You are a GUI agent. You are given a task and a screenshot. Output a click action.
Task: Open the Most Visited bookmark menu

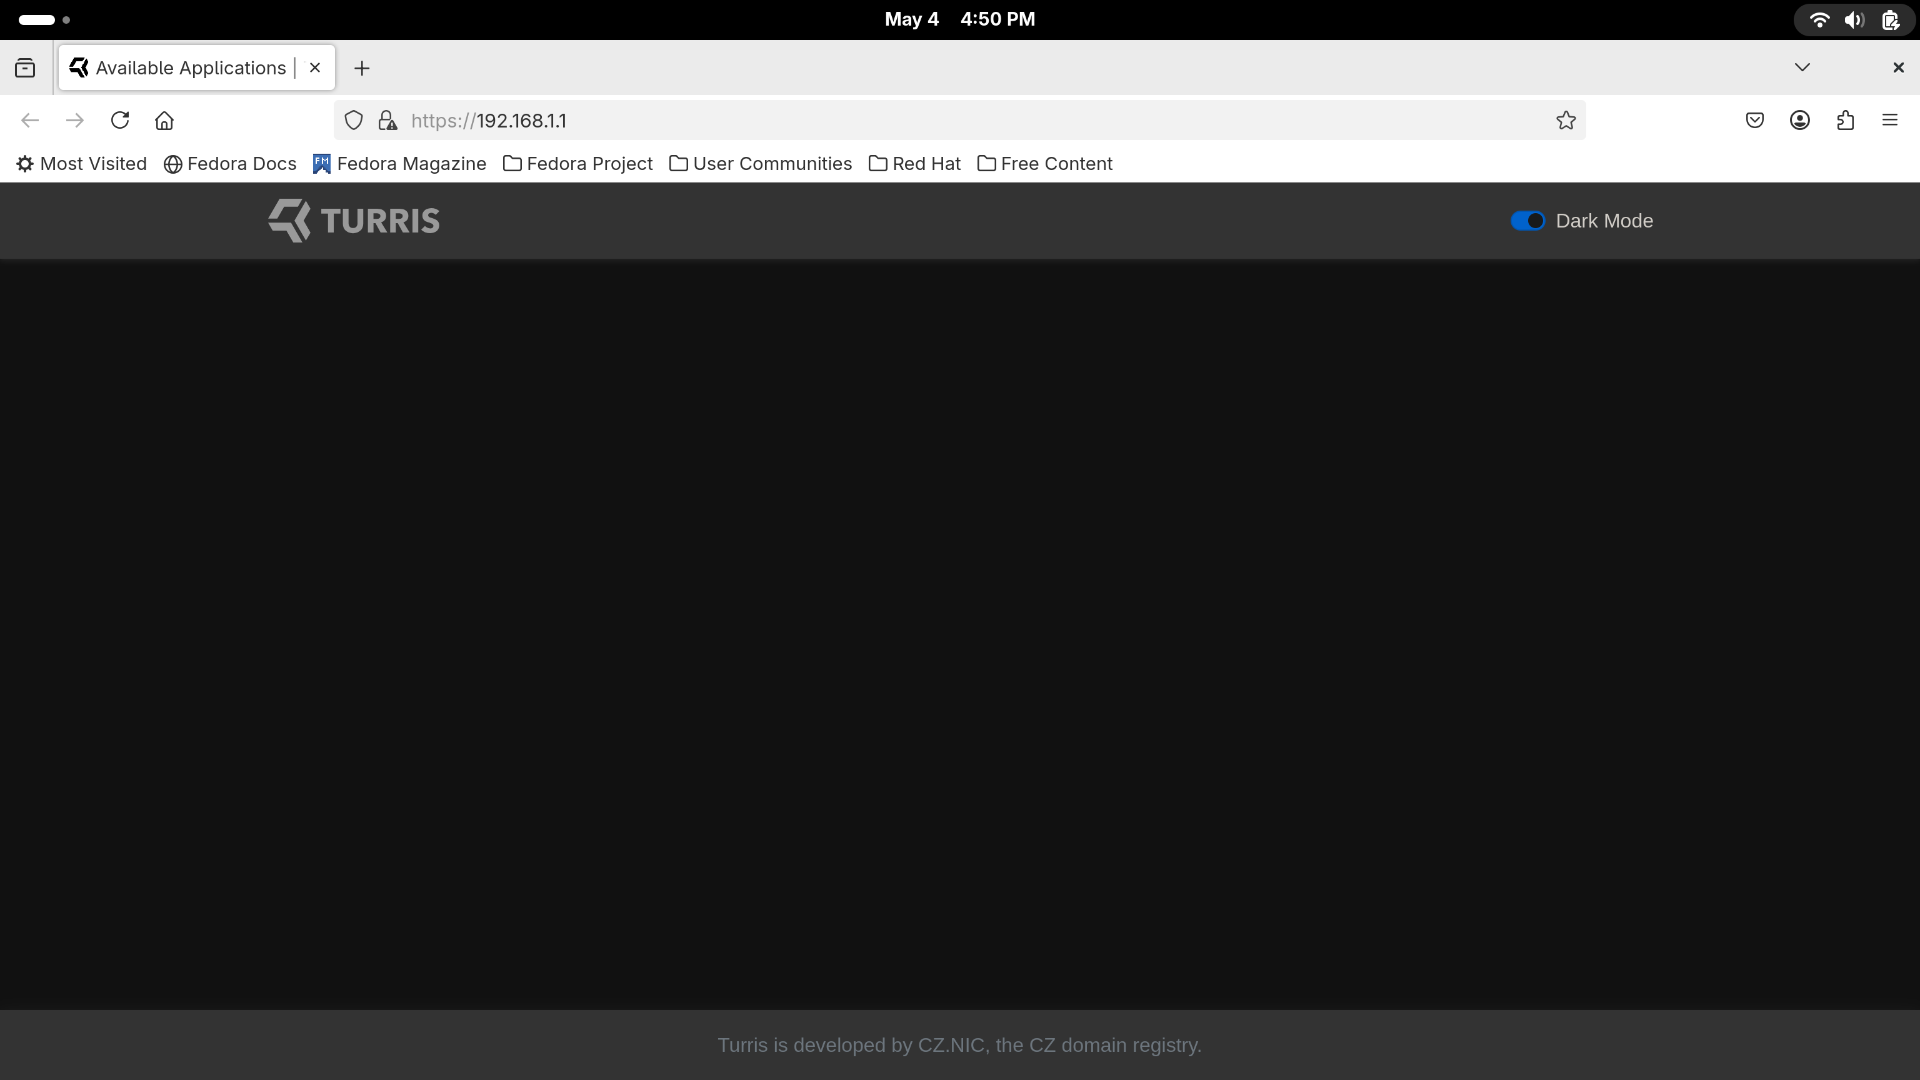pyautogui.click(x=81, y=164)
